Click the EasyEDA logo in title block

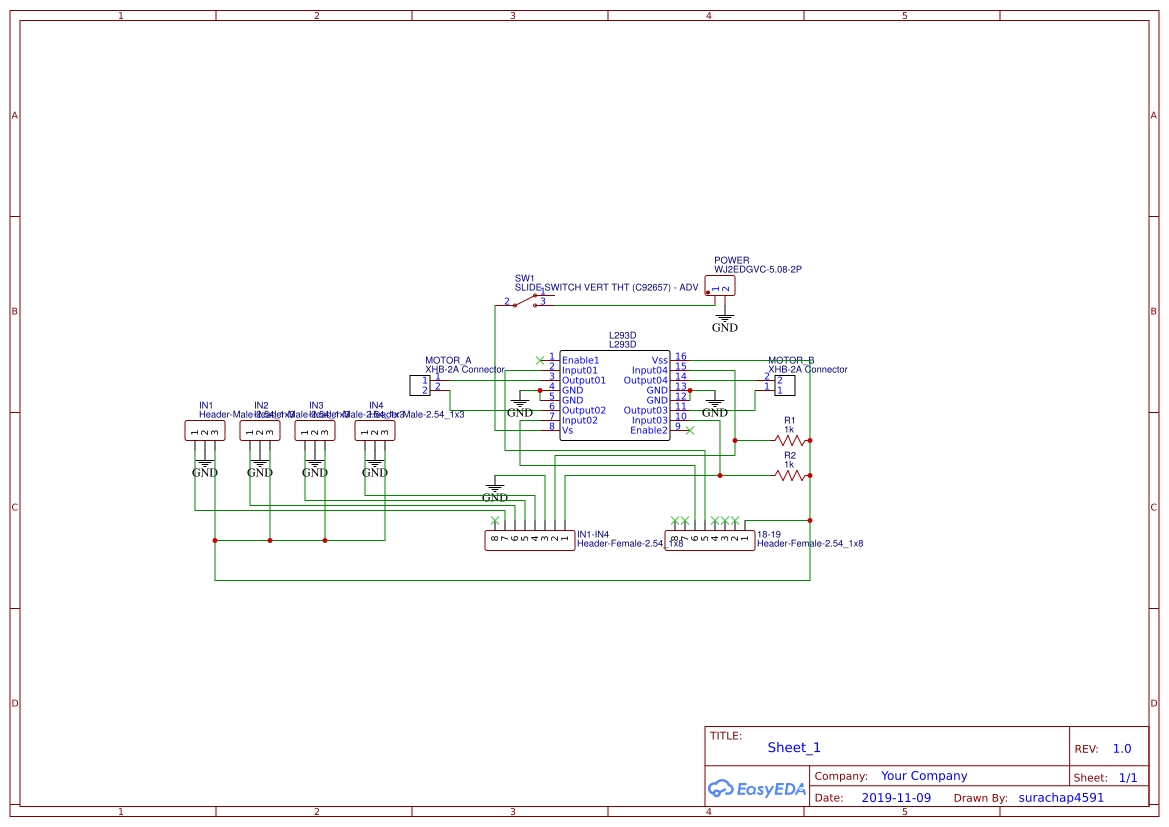click(757, 788)
